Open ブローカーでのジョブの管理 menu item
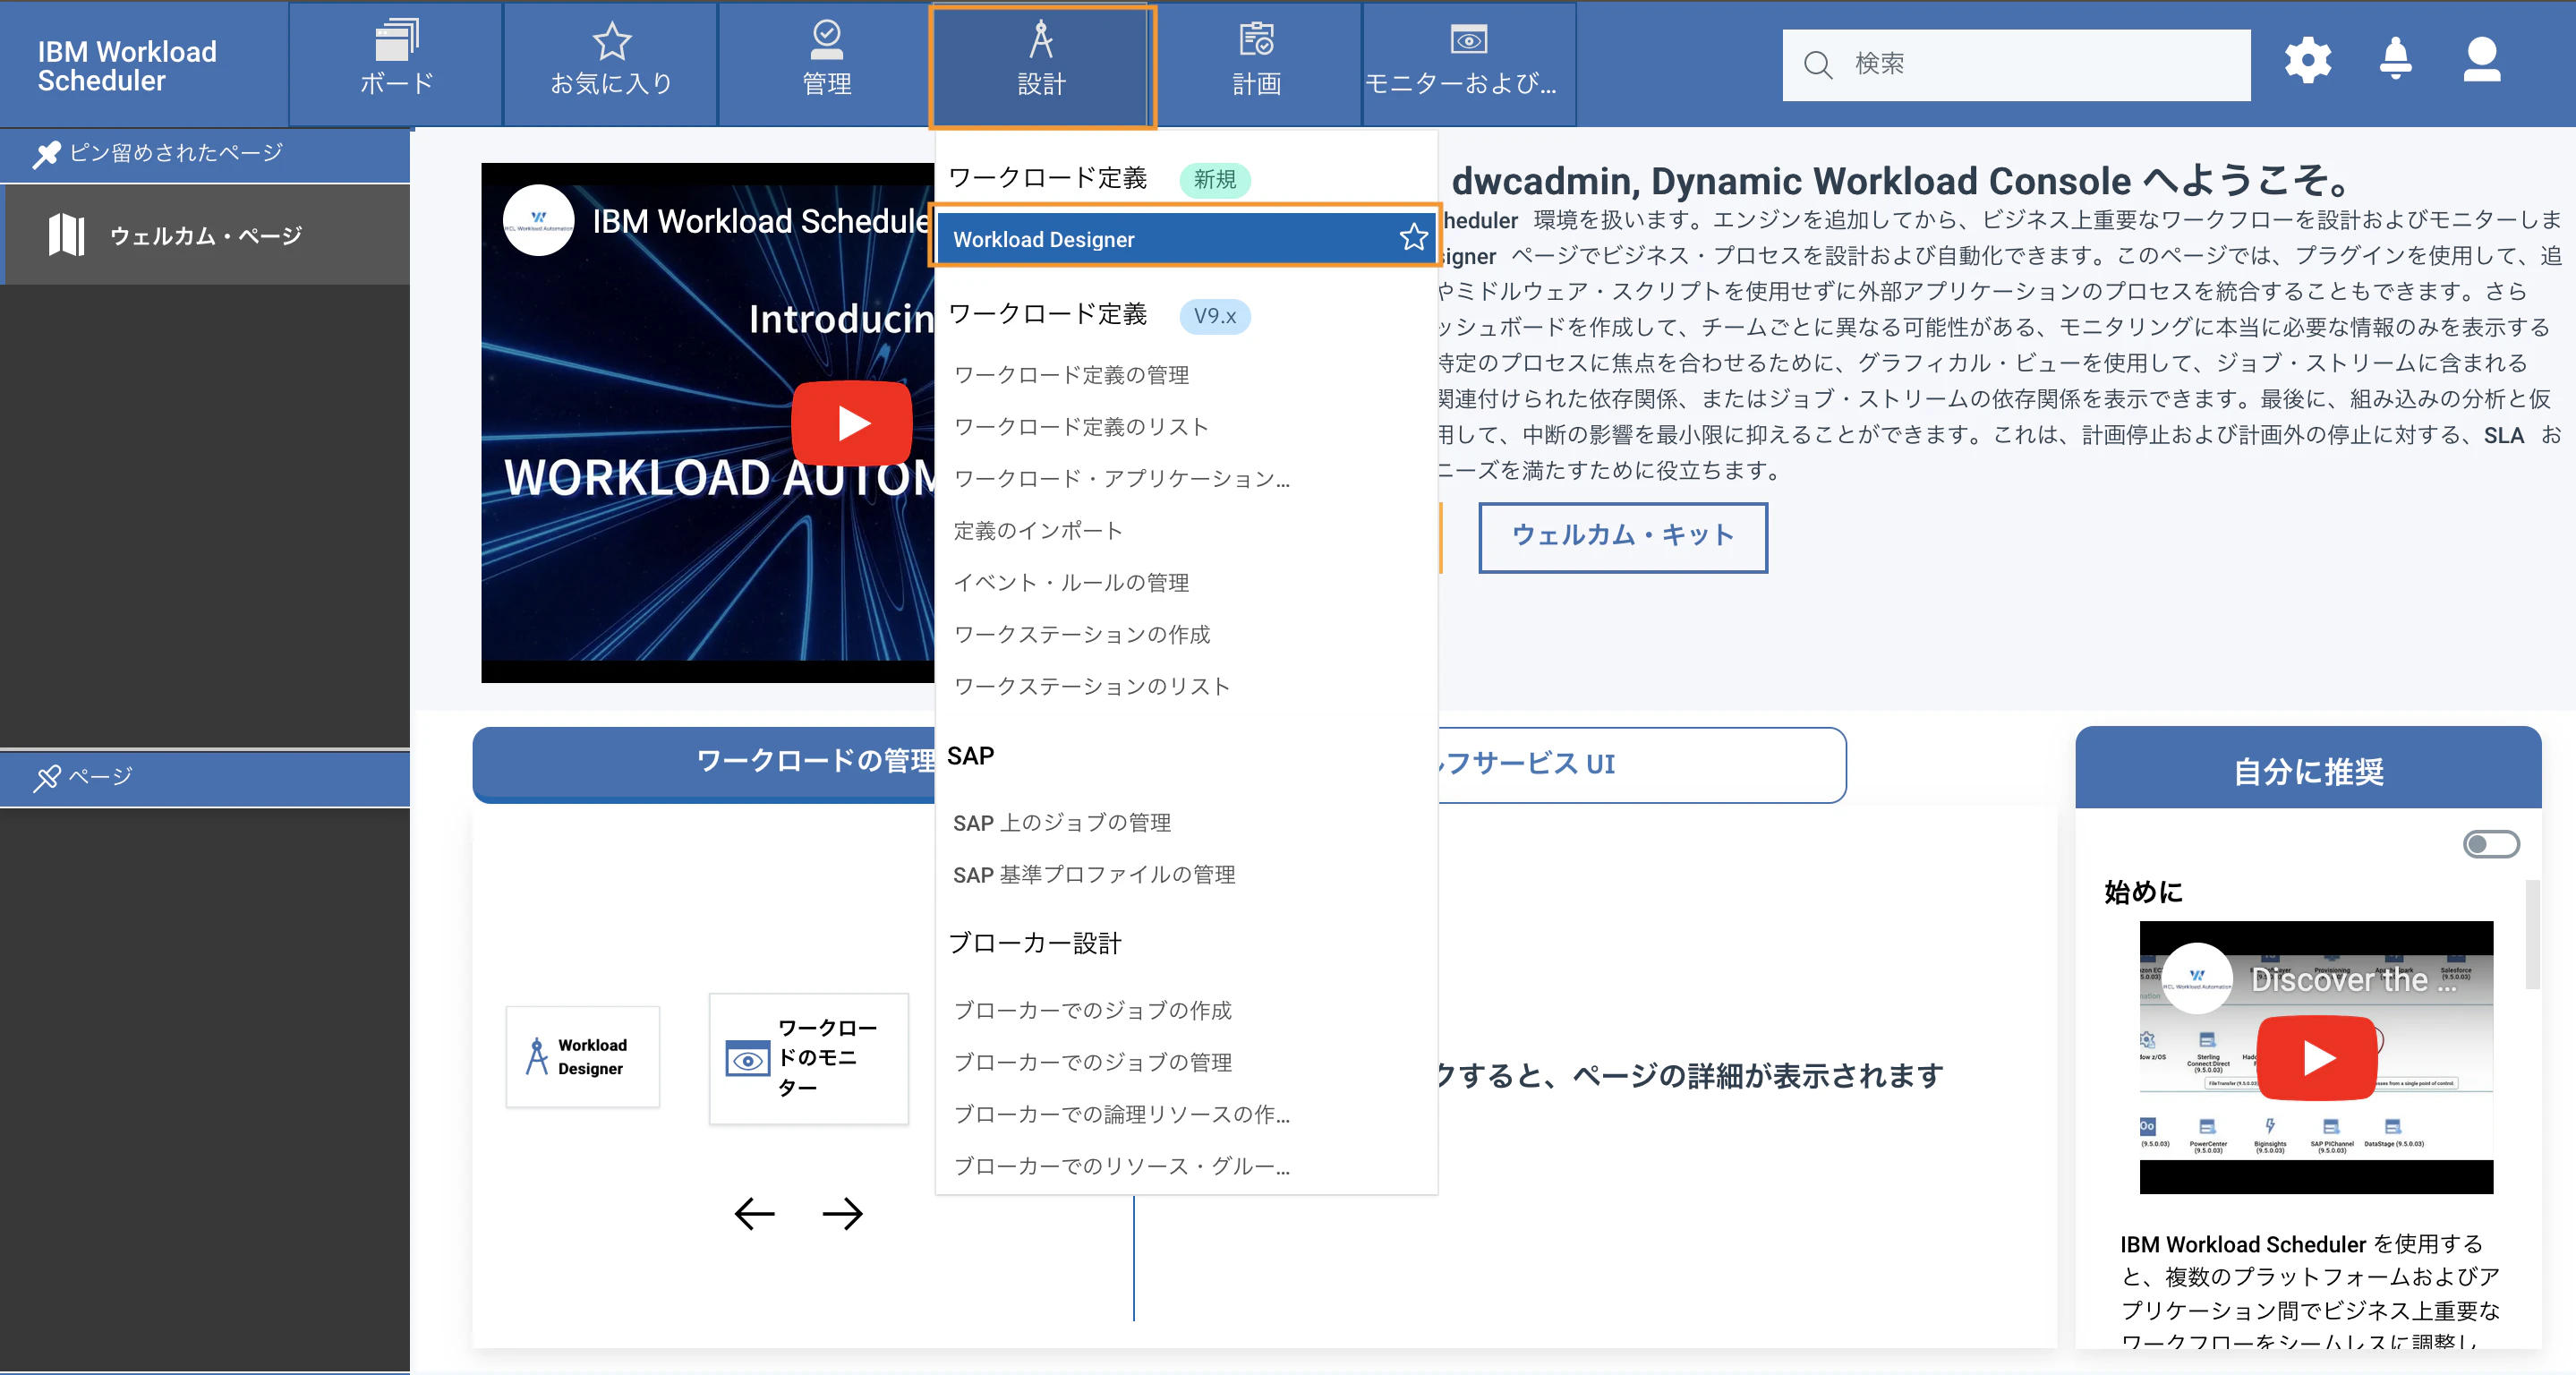The image size is (2576, 1375). (x=1092, y=1064)
